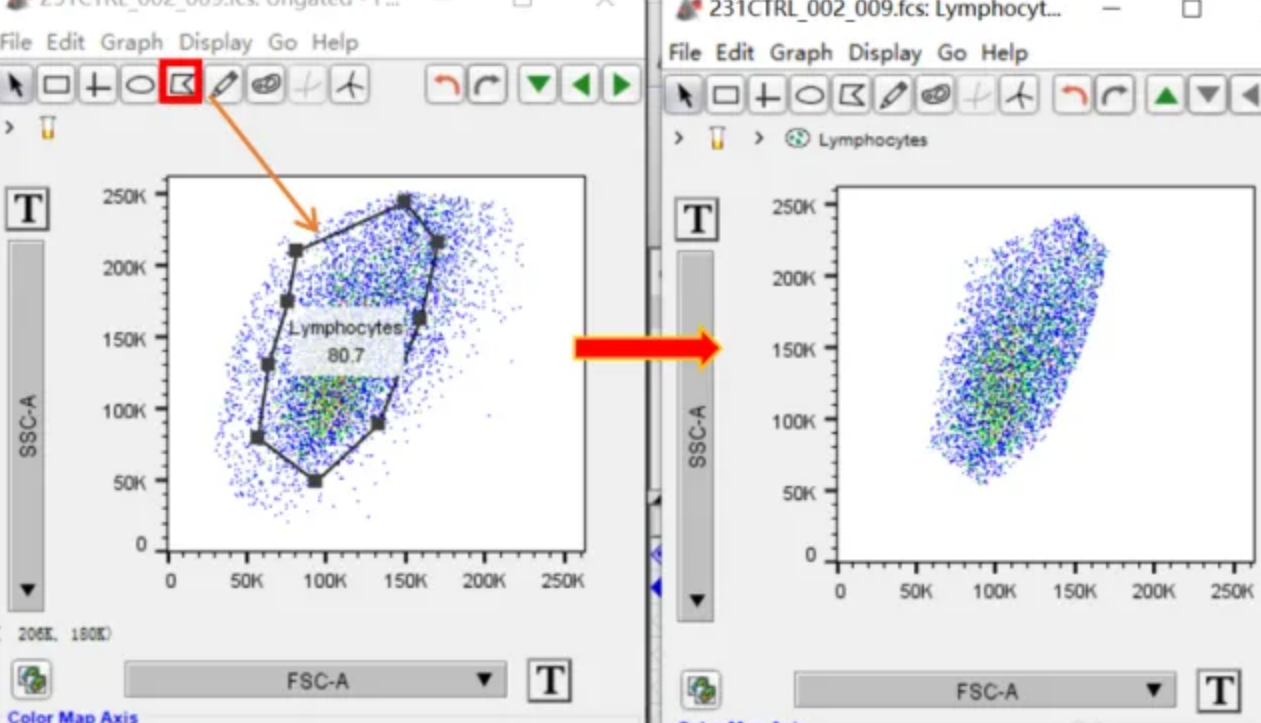Undo last action in Lymphocytes window
The width and height of the screenshot is (1261, 723).
click(x=1074, y=96)
